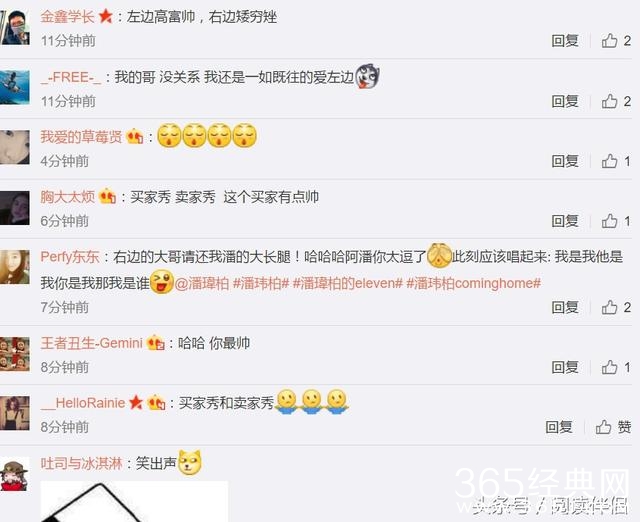This screenshot has height=522, width=640.
Task: Click 回复 under Perfy东东's comment
Action: [x=565, y=307]
